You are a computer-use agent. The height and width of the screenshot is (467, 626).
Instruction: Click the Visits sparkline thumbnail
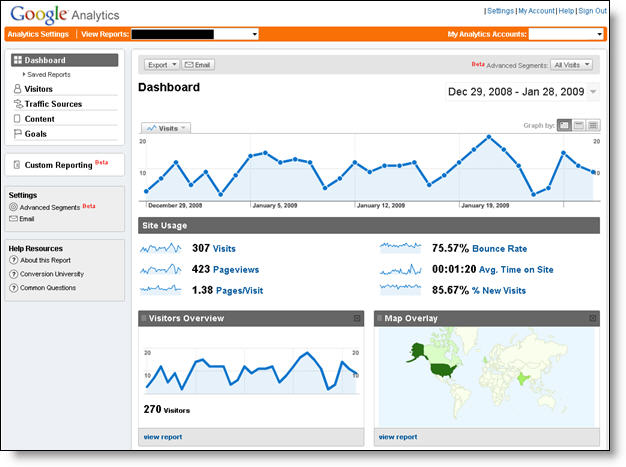pos(160,248)
